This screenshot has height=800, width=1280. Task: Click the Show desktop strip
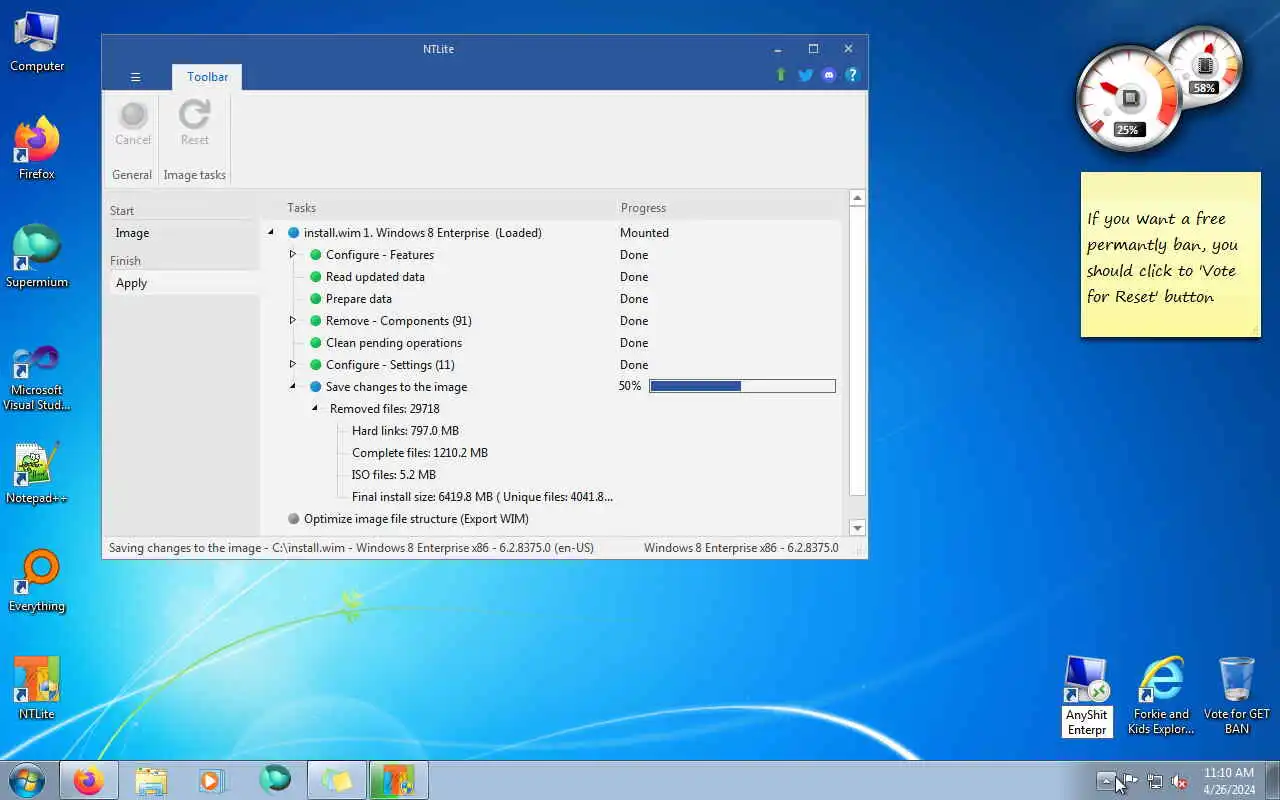point(1272,780)
